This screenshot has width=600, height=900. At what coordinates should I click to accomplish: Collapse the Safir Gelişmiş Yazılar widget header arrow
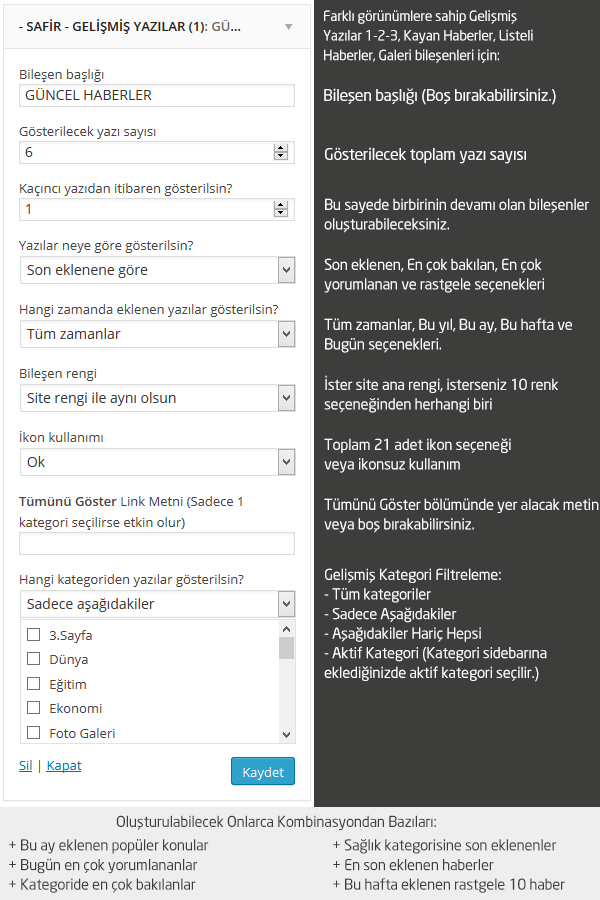pos(289,27)
